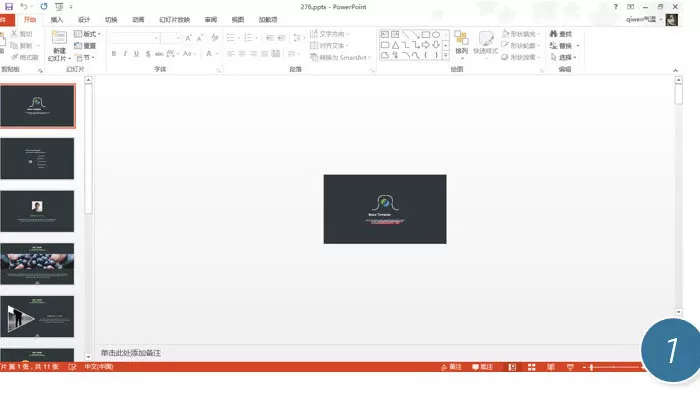
Task: Cut selection (剪切)
Action: pos(21,34)
